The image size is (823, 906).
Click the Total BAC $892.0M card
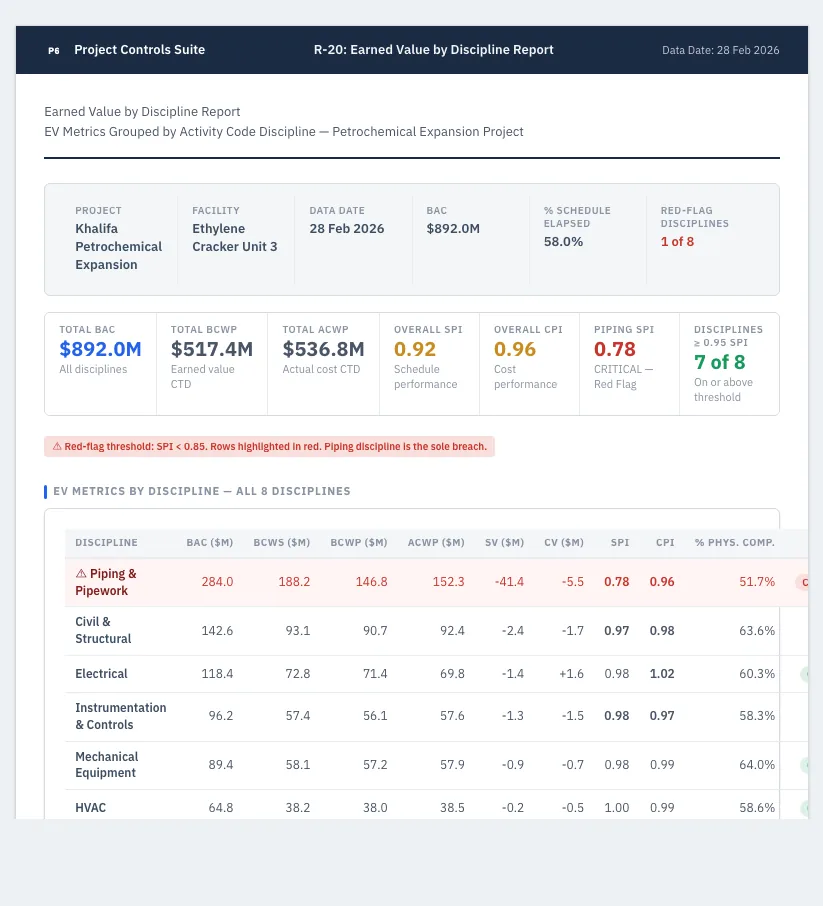coord(101,364)
